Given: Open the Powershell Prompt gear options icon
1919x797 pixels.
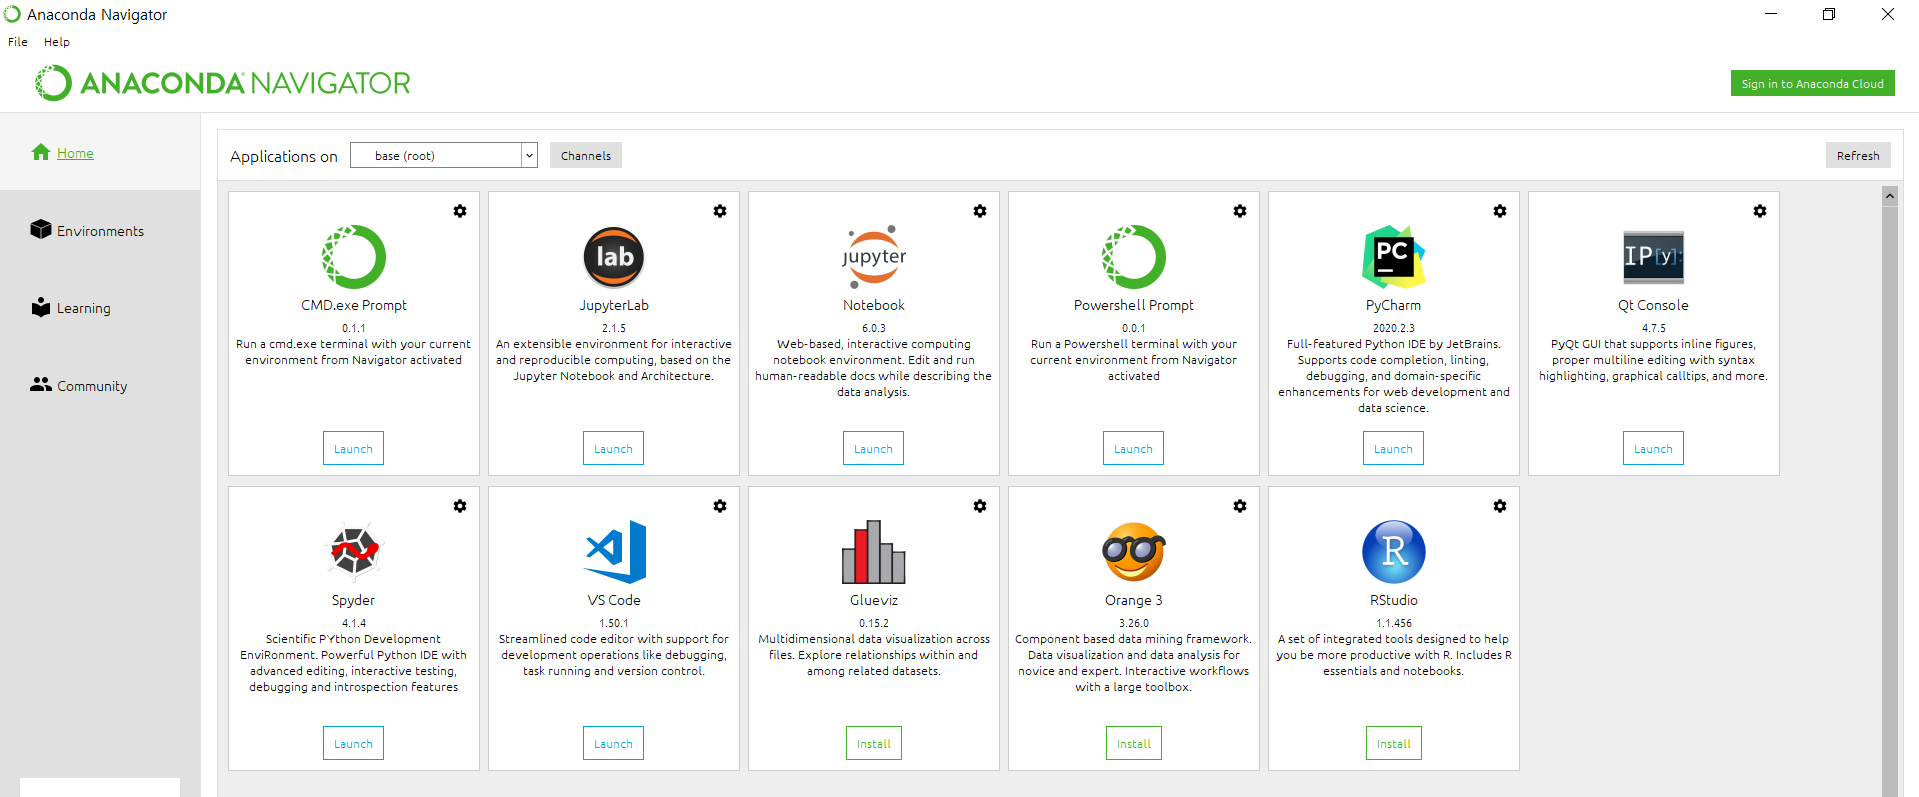Looking at the screenshot, I should [1240, 211].
